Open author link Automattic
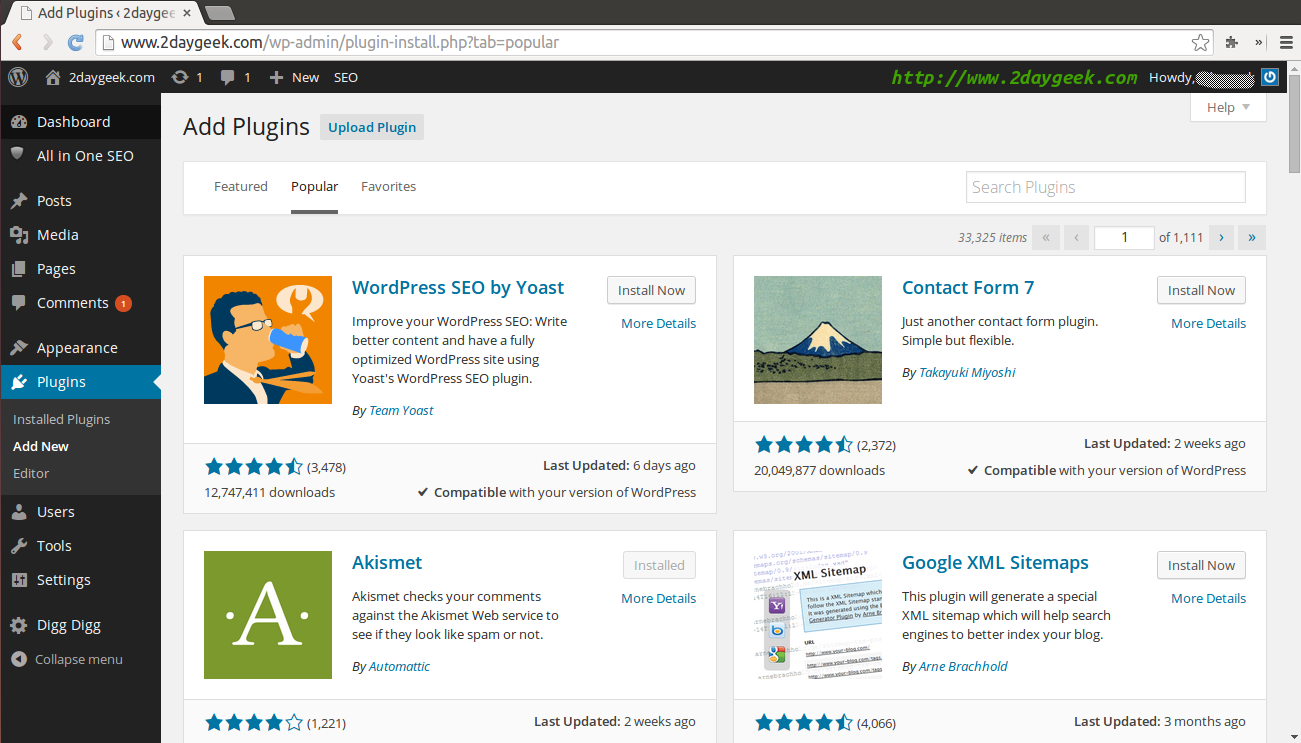Viewport: 1301px width, 743px height. coord(399,666)
